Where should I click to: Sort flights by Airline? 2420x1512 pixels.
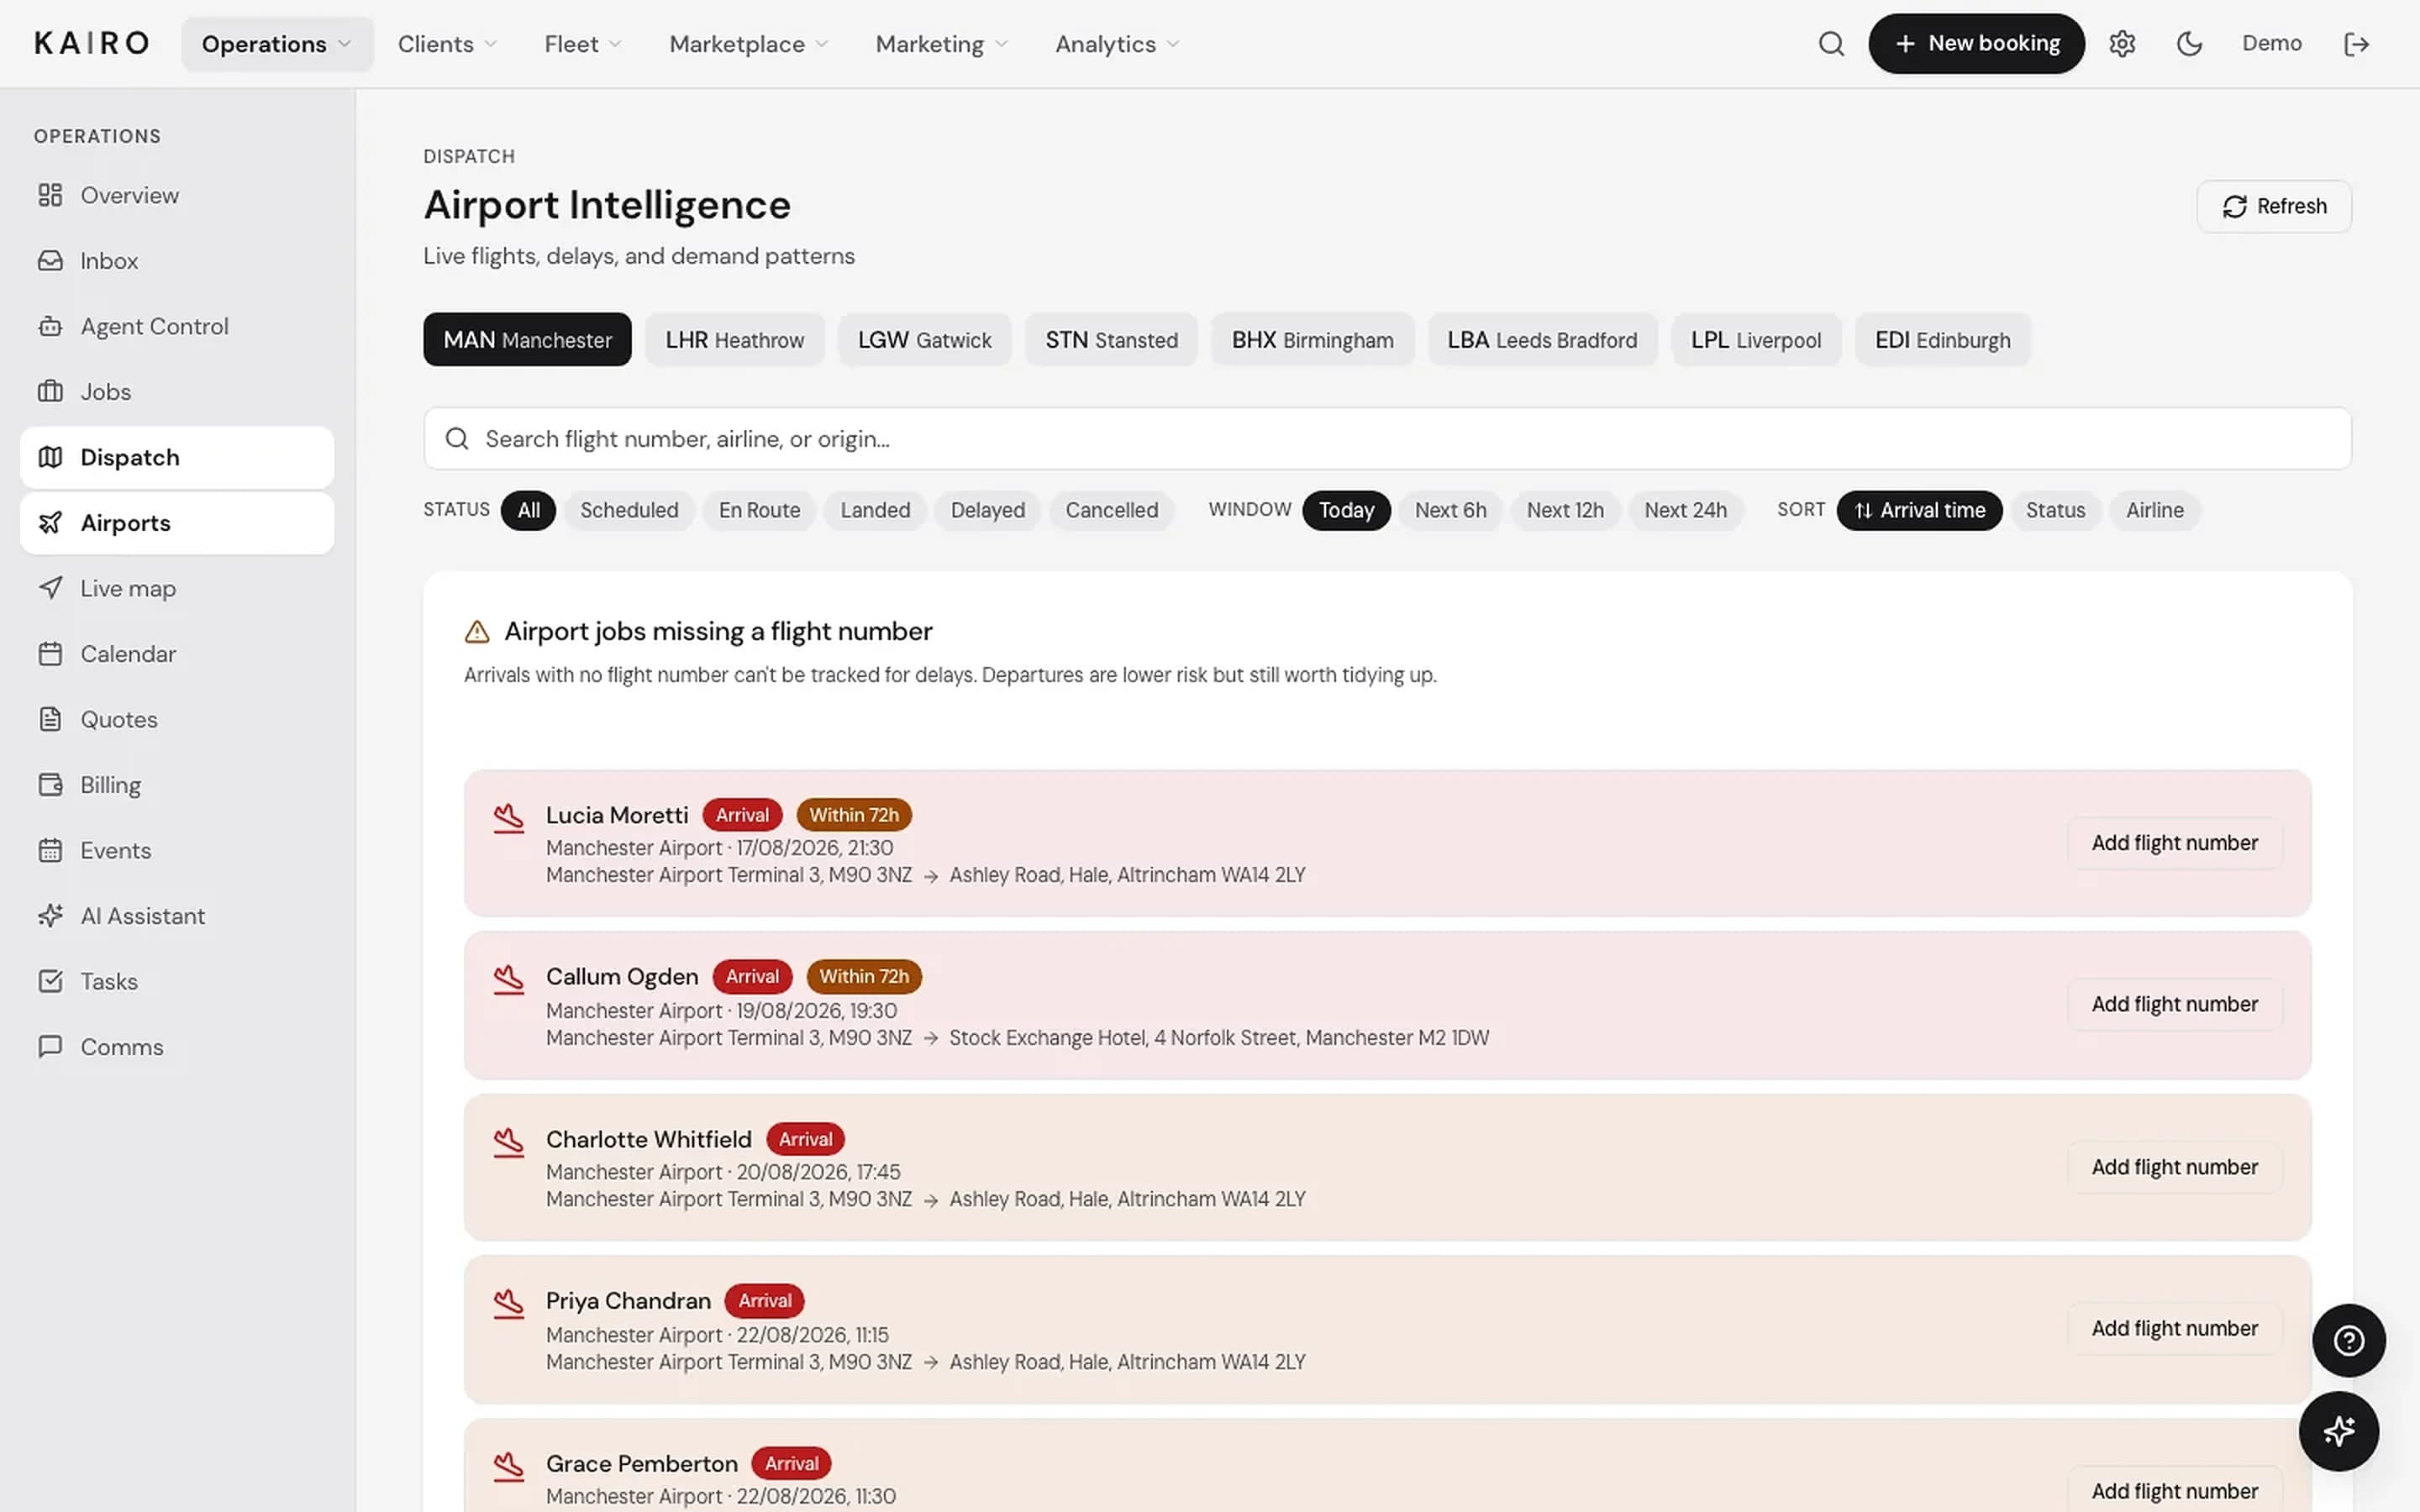2154,510
